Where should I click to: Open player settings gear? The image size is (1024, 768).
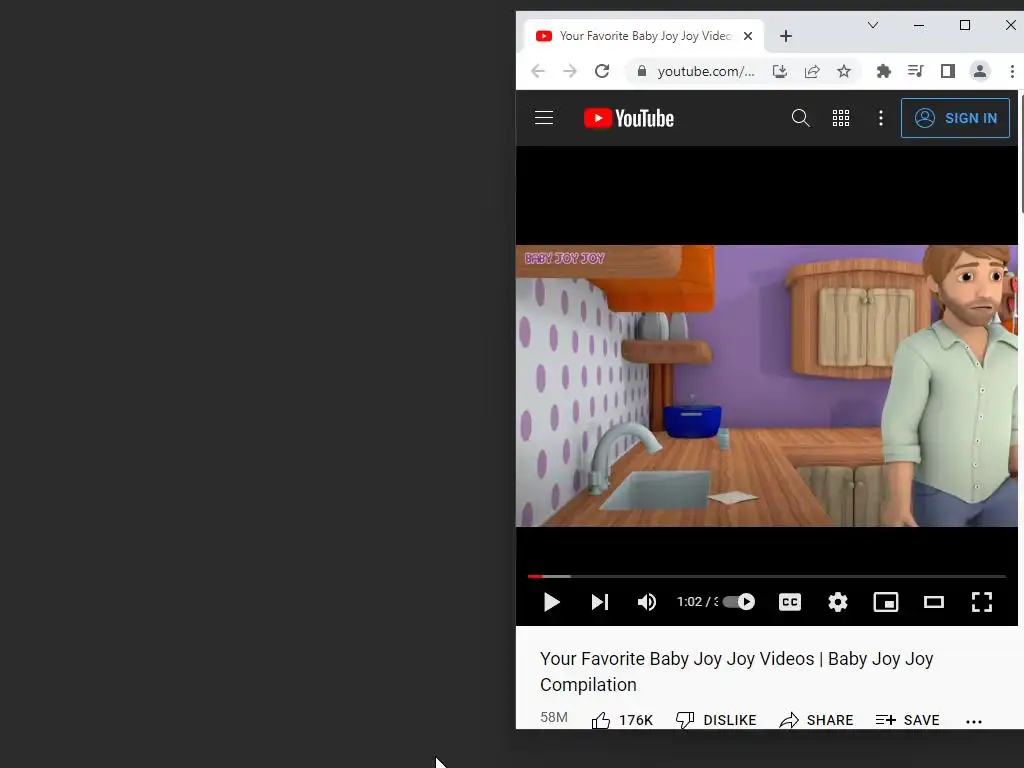coord(838,602)
